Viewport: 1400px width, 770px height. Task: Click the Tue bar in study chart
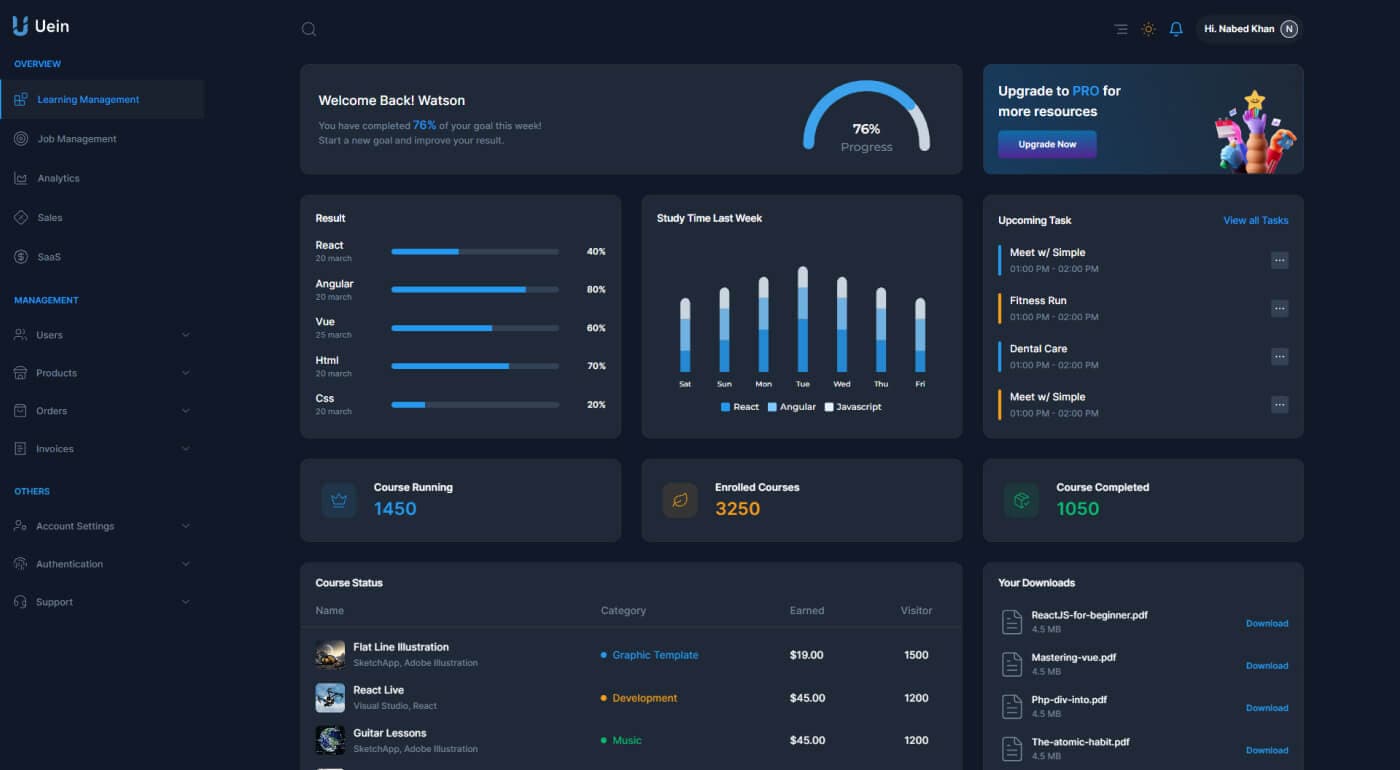pos(802,319)
